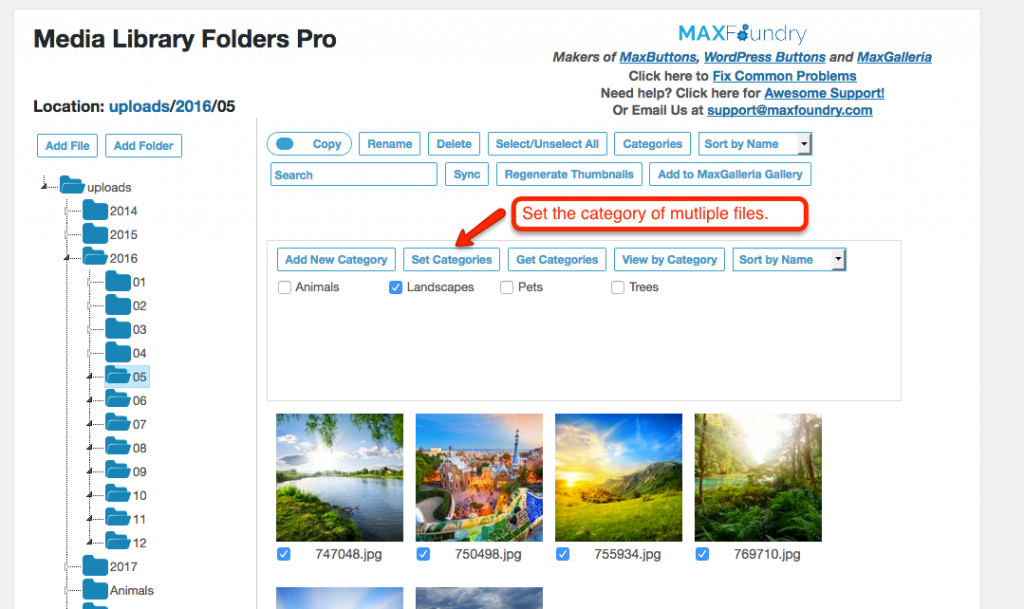The width and height of the screenshot is (1024, 609).
Task: Open the uploads root folder icon
Action: pos(72,186)
